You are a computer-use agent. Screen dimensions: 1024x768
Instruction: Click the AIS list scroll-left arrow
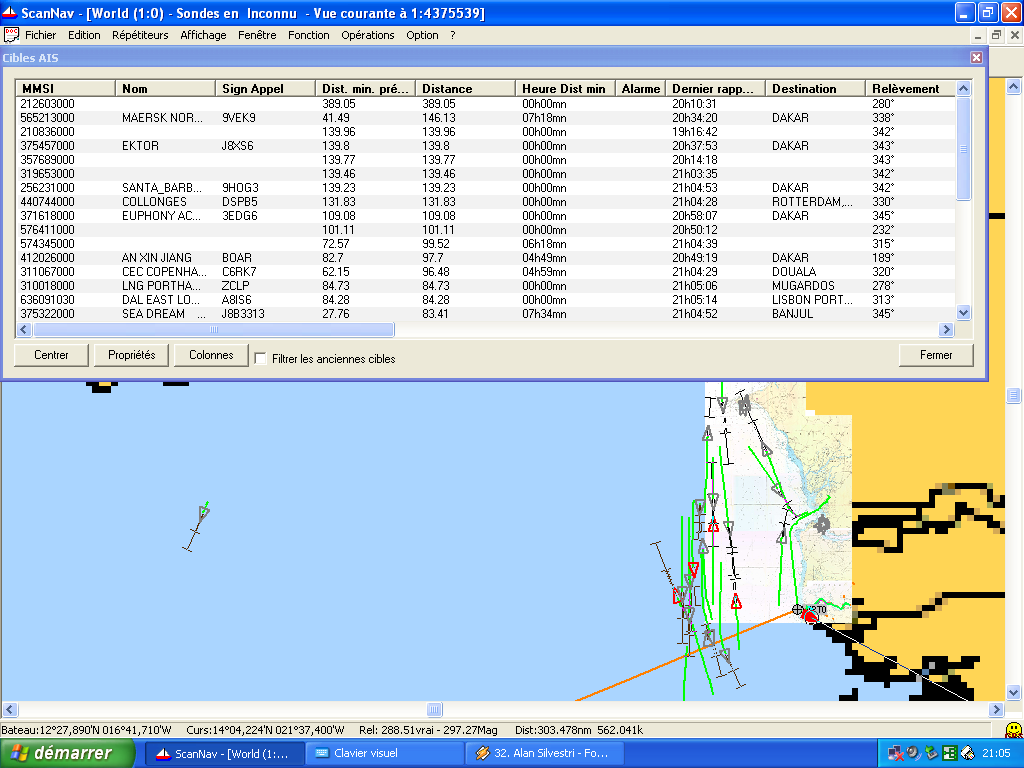point(24,330)
